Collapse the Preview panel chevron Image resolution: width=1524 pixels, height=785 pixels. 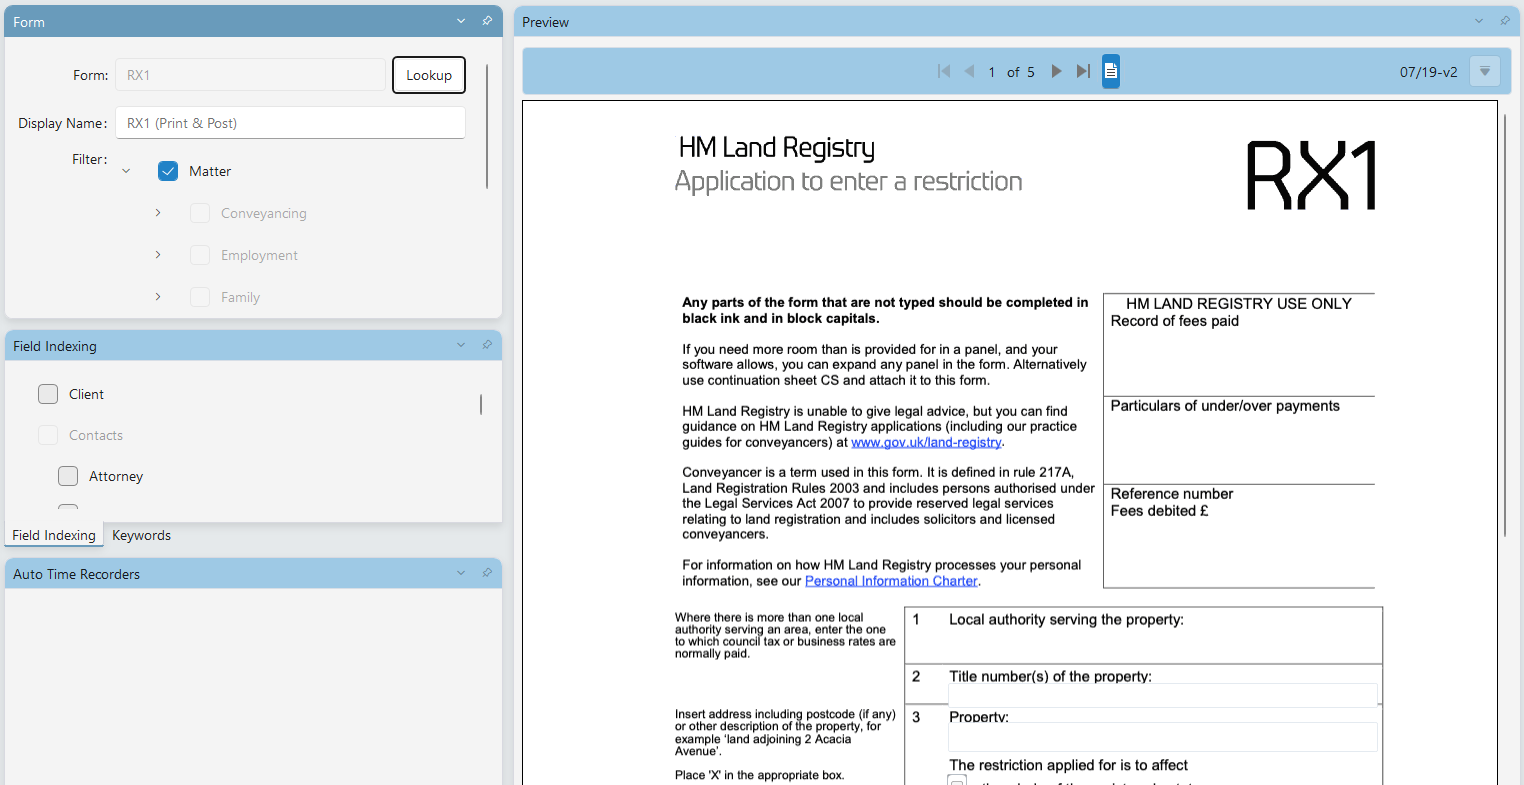click(1479, 21)
